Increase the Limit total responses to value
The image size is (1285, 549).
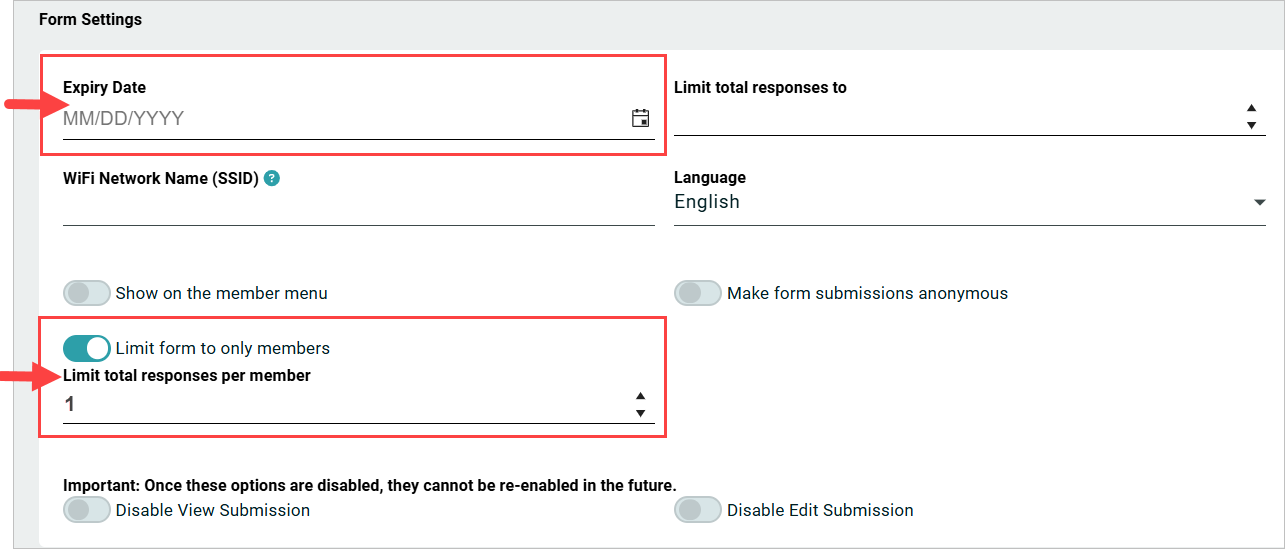coord(1251,108)
